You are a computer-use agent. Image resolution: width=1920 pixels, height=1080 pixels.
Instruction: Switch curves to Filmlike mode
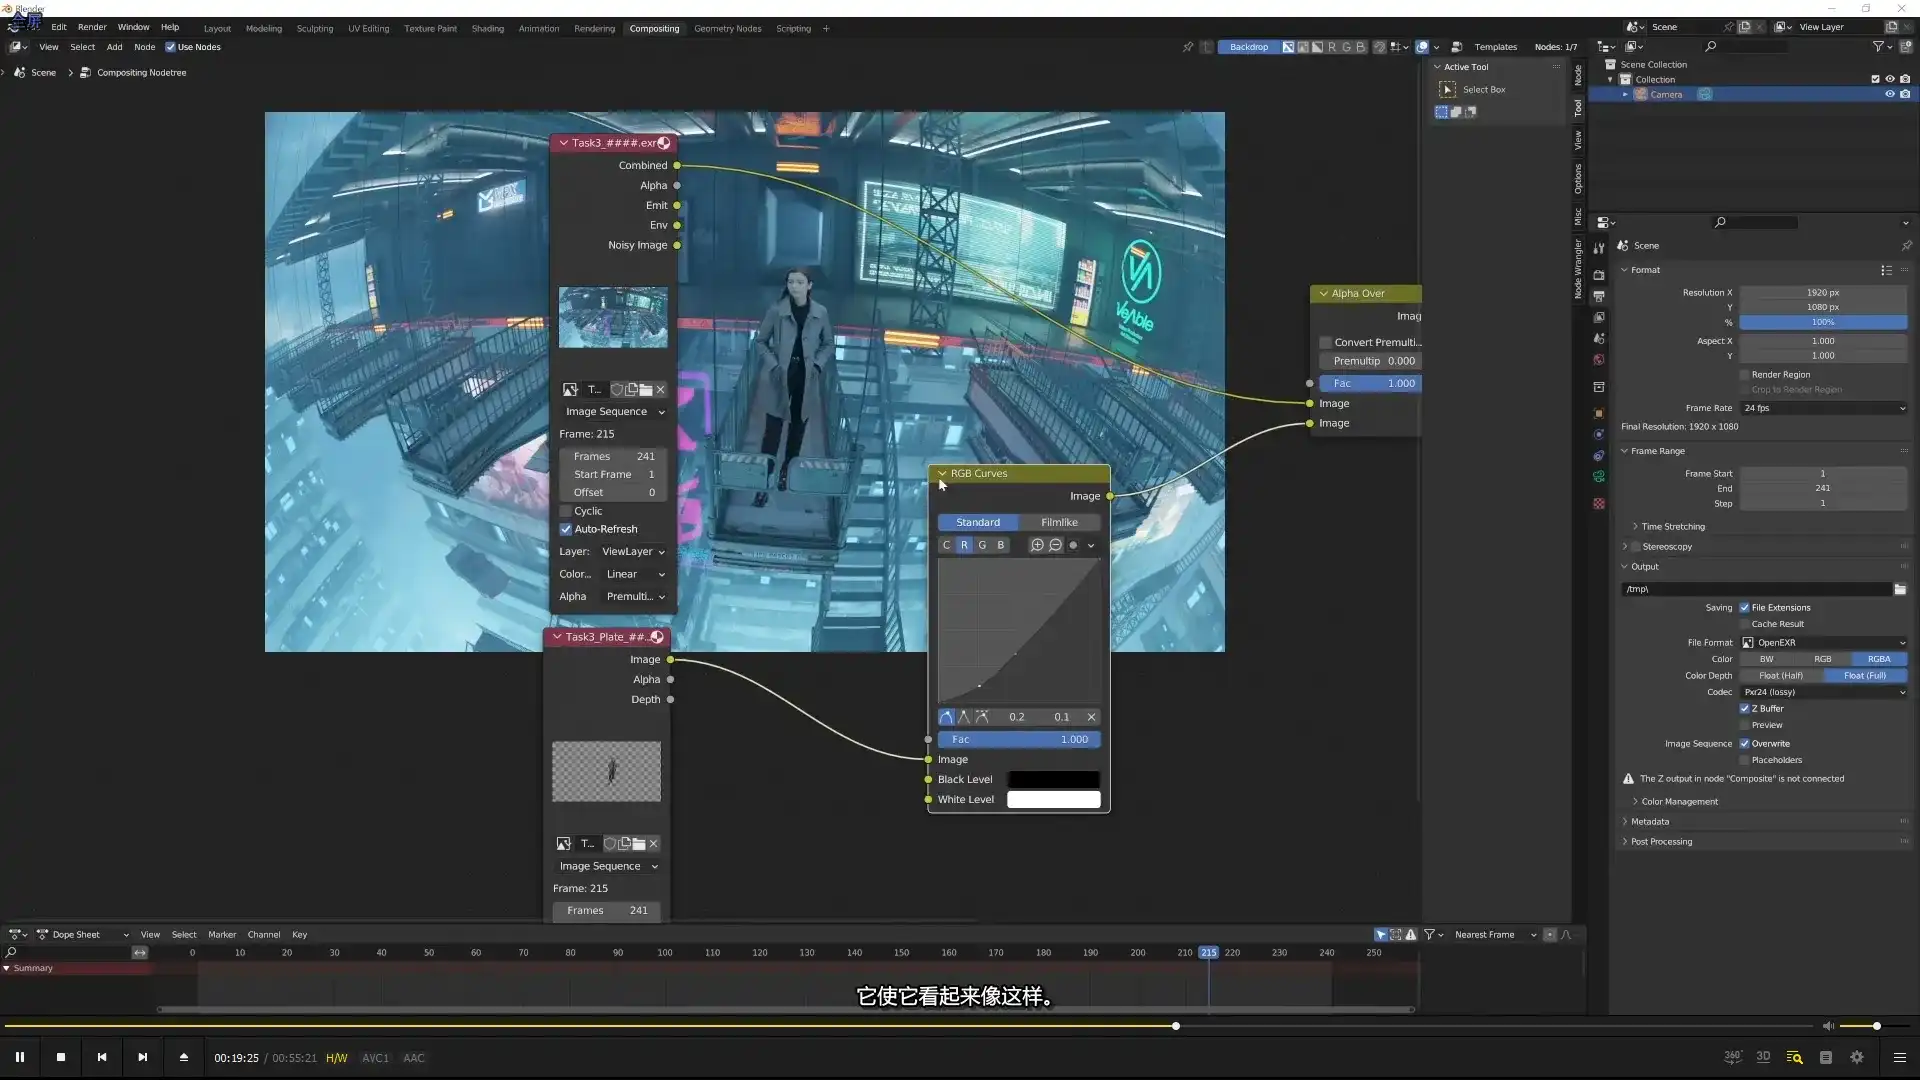(x=1059, y=522)
